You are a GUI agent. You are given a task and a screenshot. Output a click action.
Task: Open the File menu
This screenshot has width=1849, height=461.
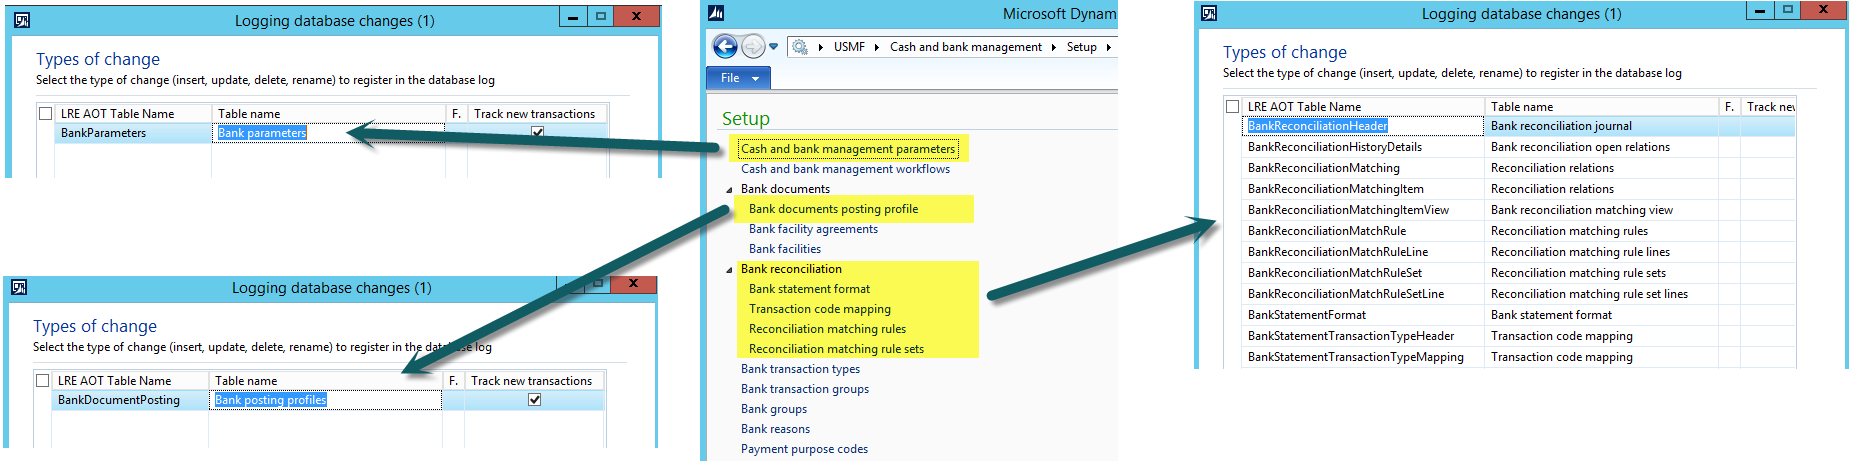tap(739, 78)
